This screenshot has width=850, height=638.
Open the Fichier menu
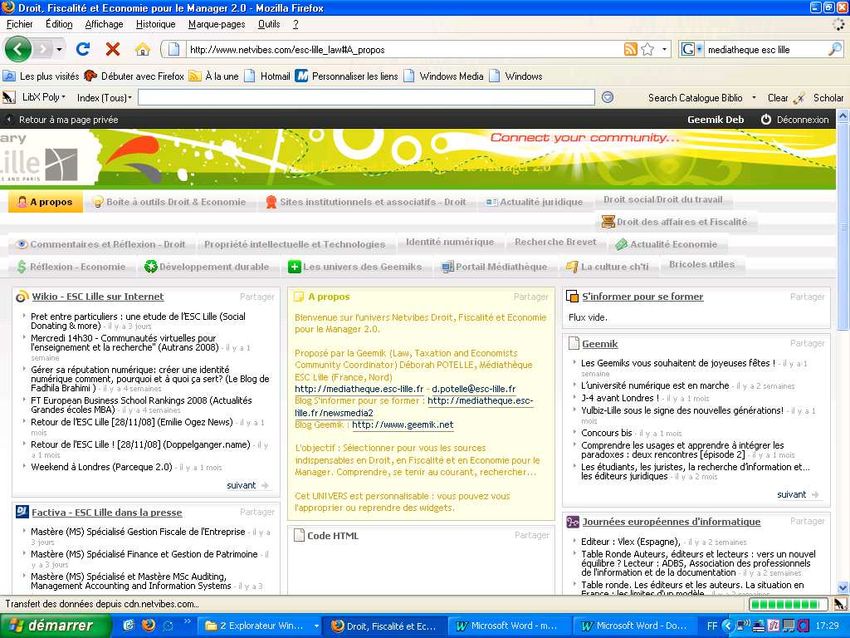20,24
